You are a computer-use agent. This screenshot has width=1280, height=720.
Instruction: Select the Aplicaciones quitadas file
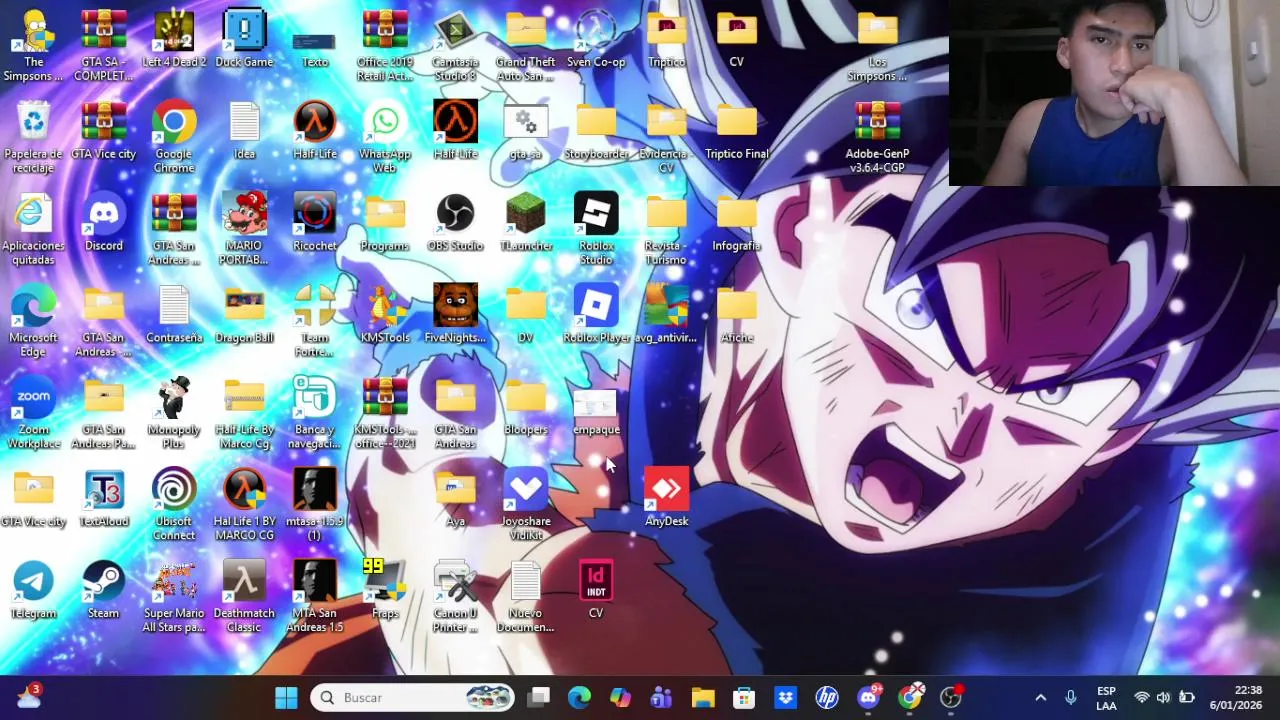click(x=34, y=230)
